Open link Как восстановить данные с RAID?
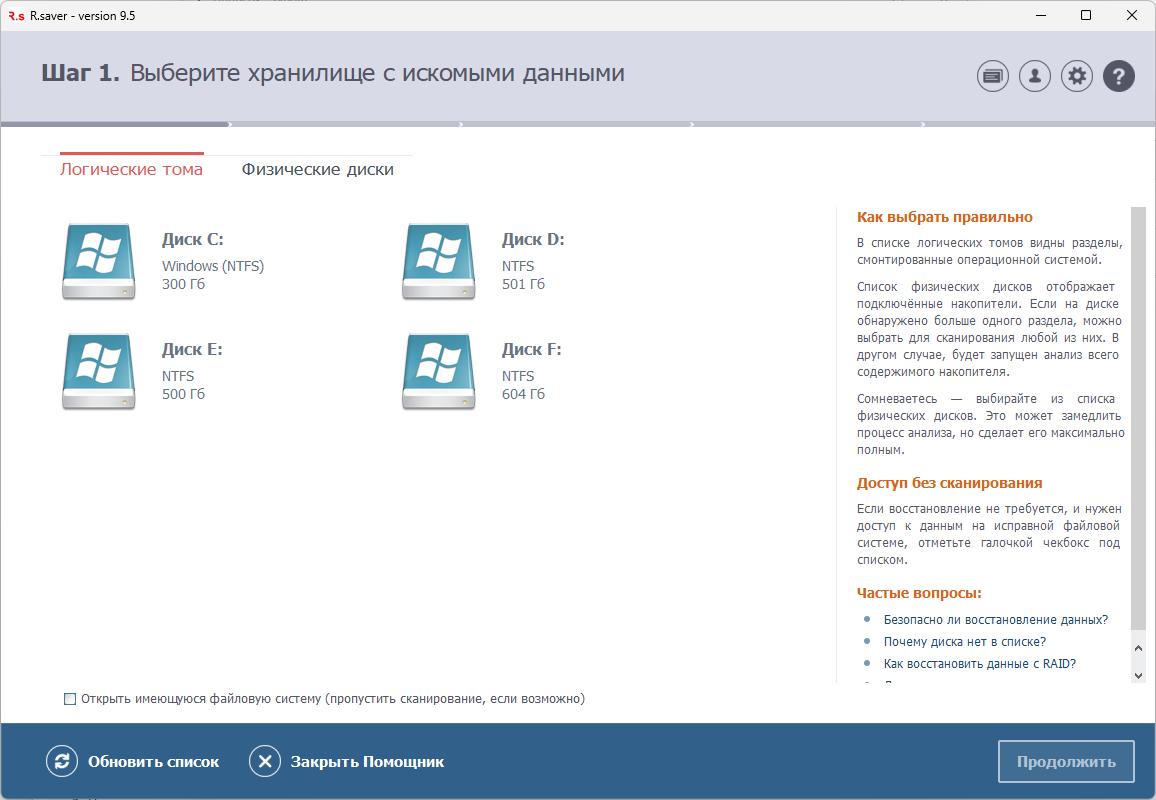This screenshot has width=1156, height=800. tap(979, 664)
